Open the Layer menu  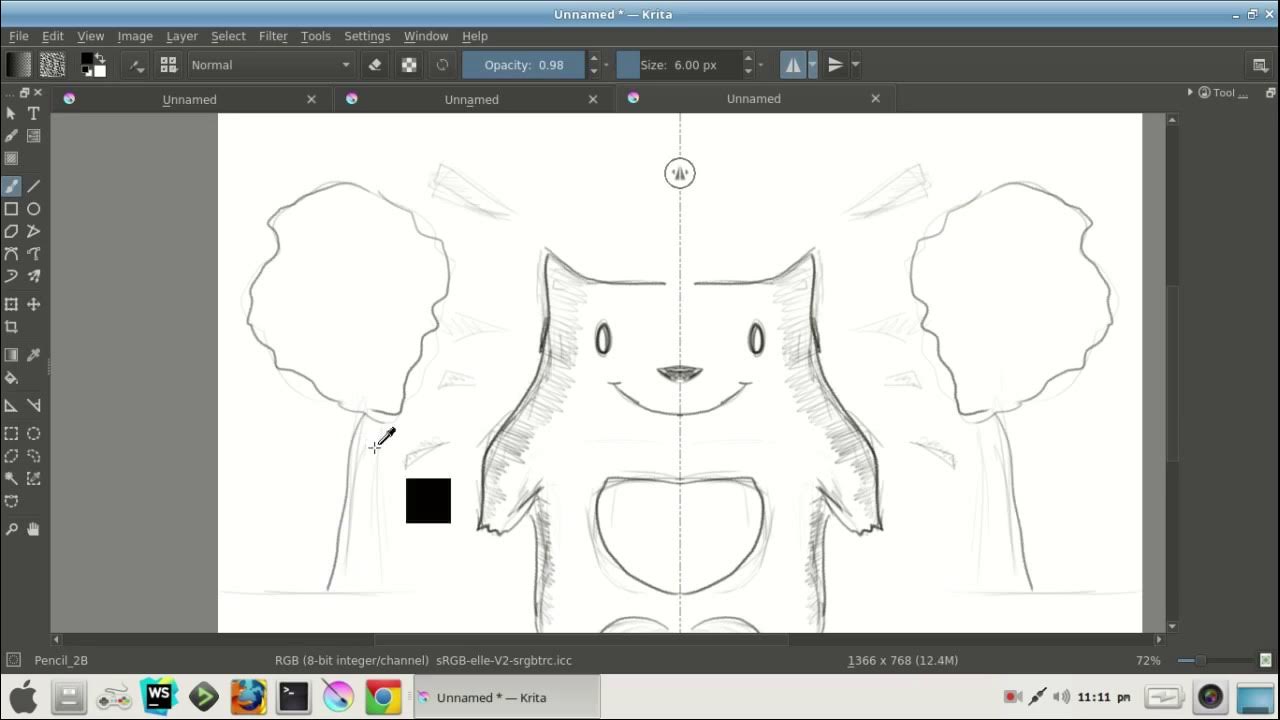(x=182, y=36)
